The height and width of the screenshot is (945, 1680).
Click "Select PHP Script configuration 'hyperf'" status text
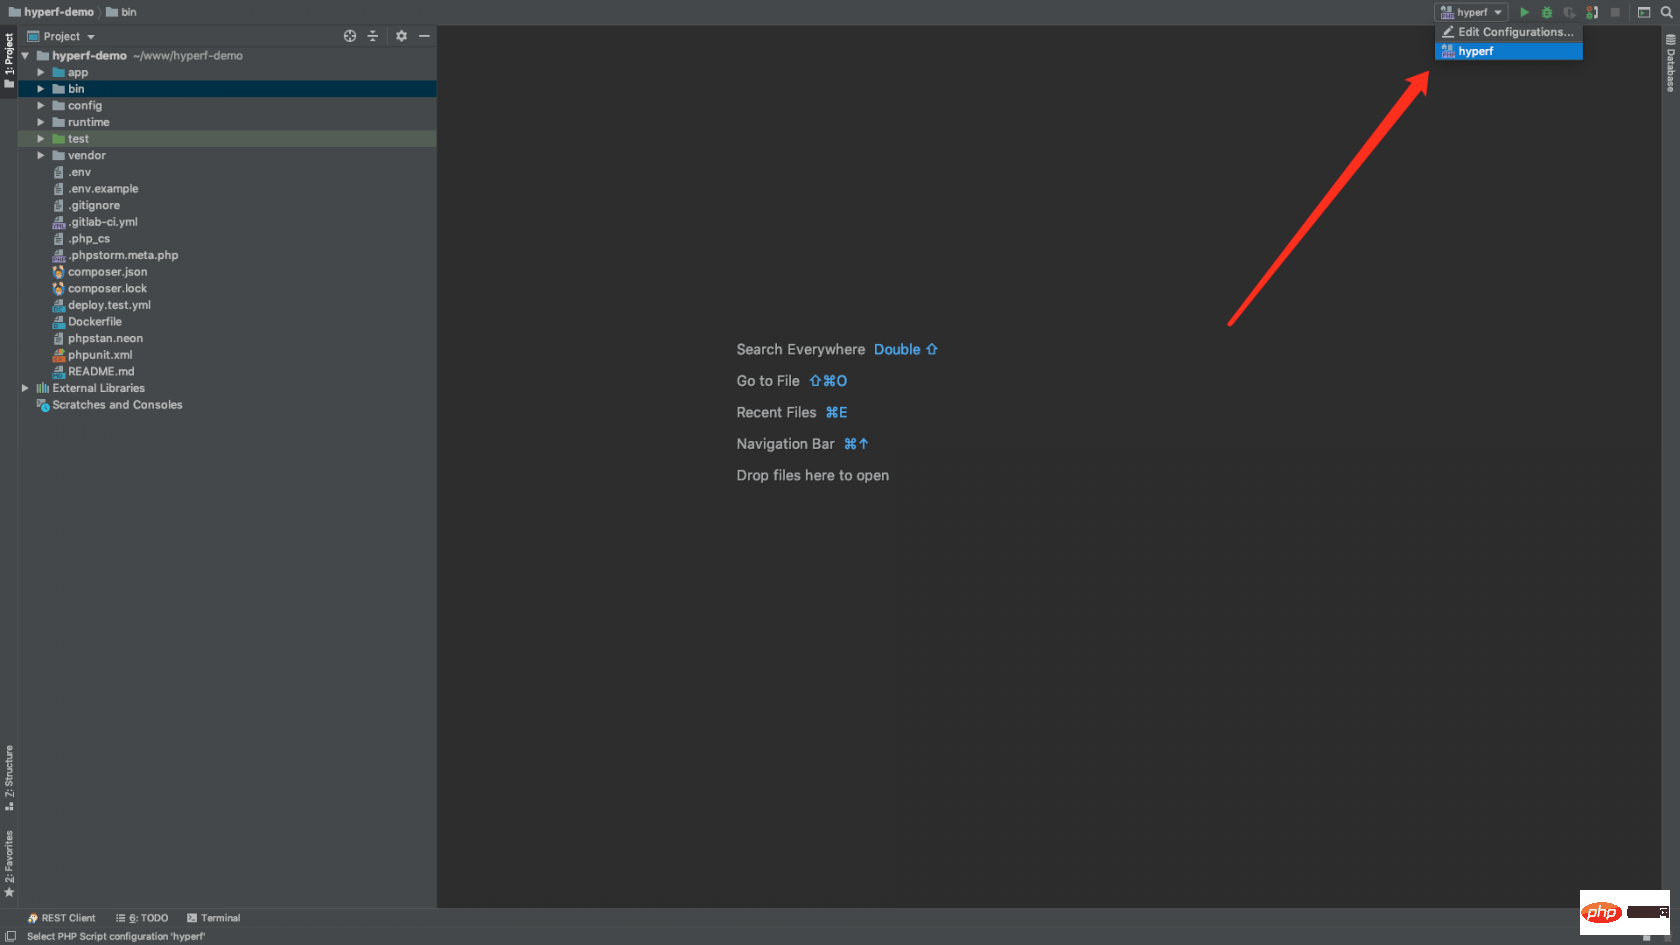116,937
